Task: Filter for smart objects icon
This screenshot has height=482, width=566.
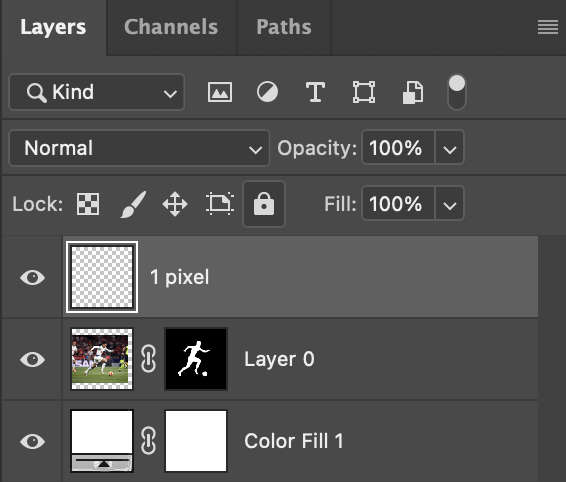Action: coord(413,92)
